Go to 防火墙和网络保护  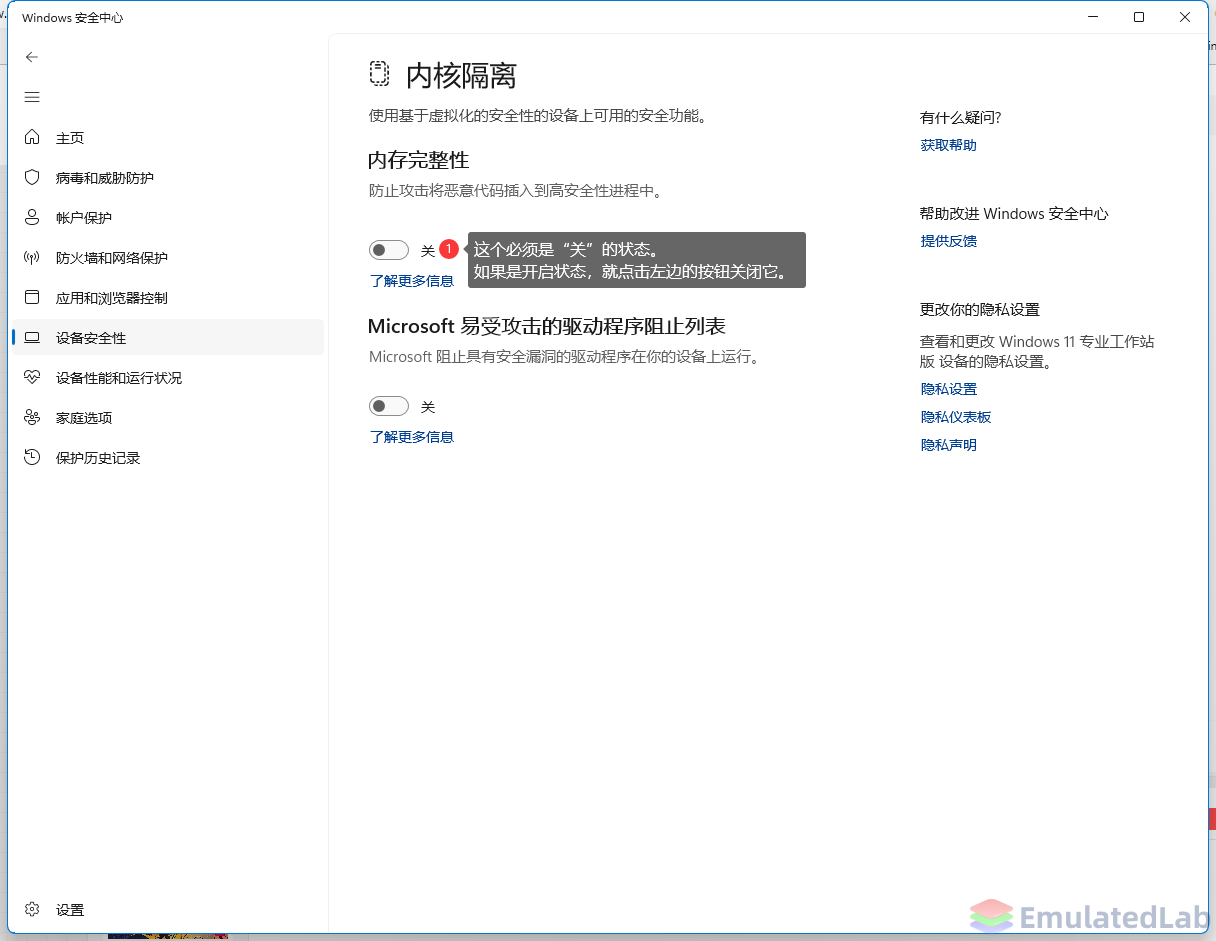point(168,257)
